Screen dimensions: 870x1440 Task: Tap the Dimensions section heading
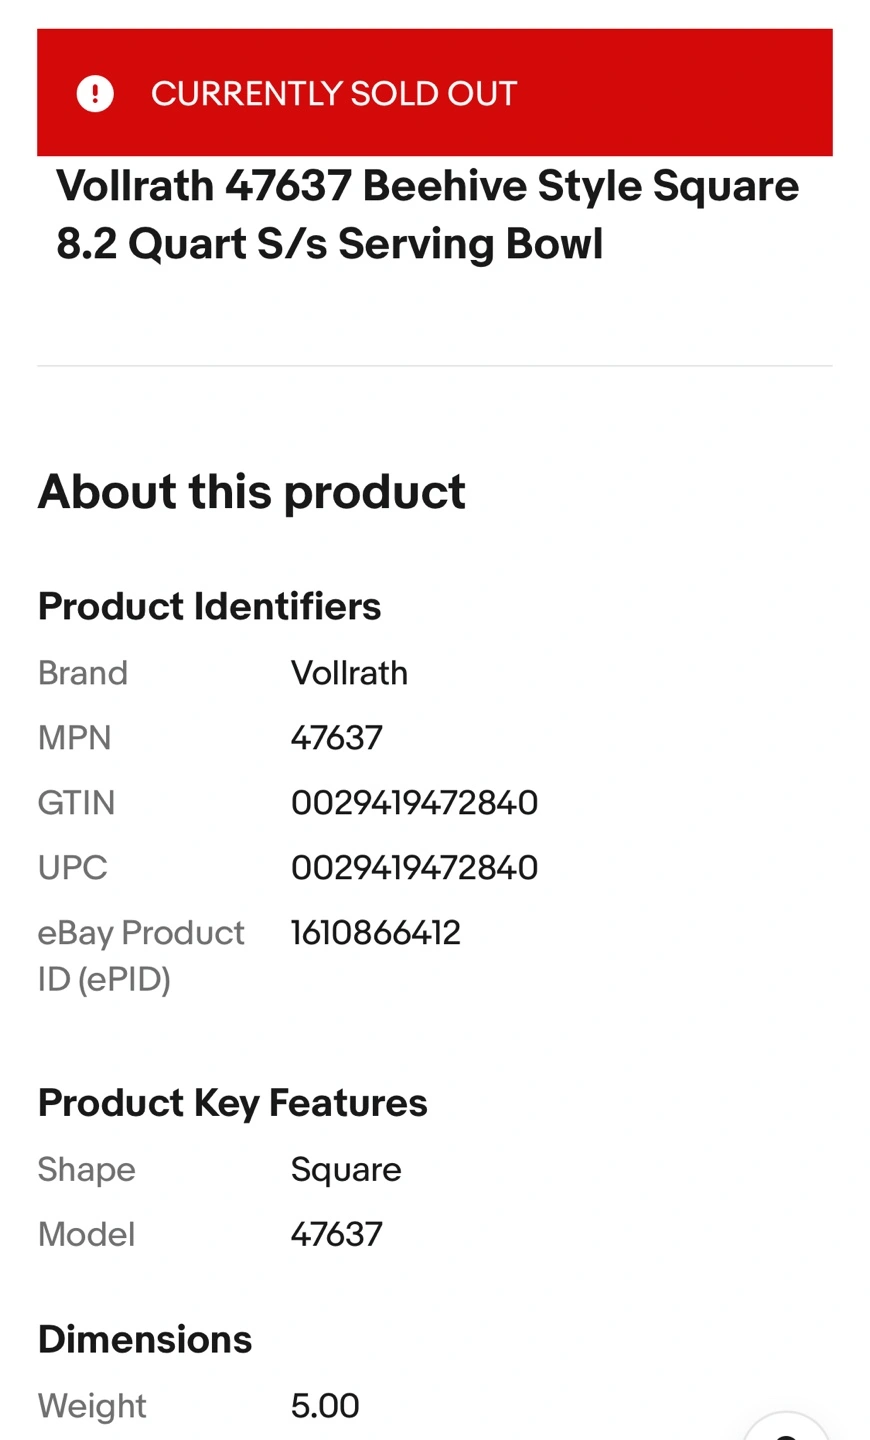click(145, 1340)
